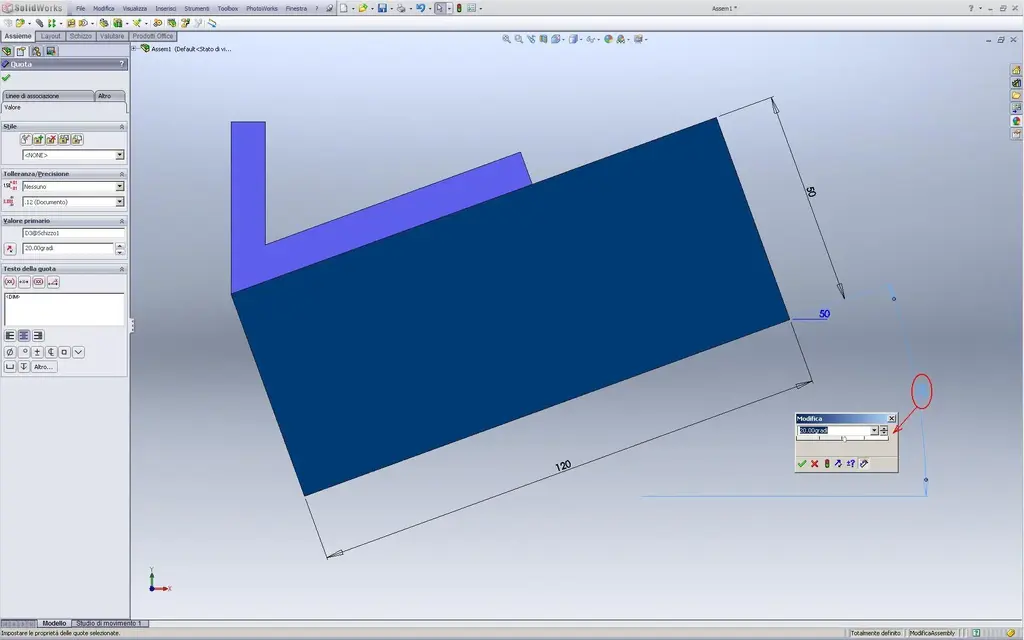Collapse the Valore primario section
This screenshot has height=640, width=1024.
[x=121, y=221]
